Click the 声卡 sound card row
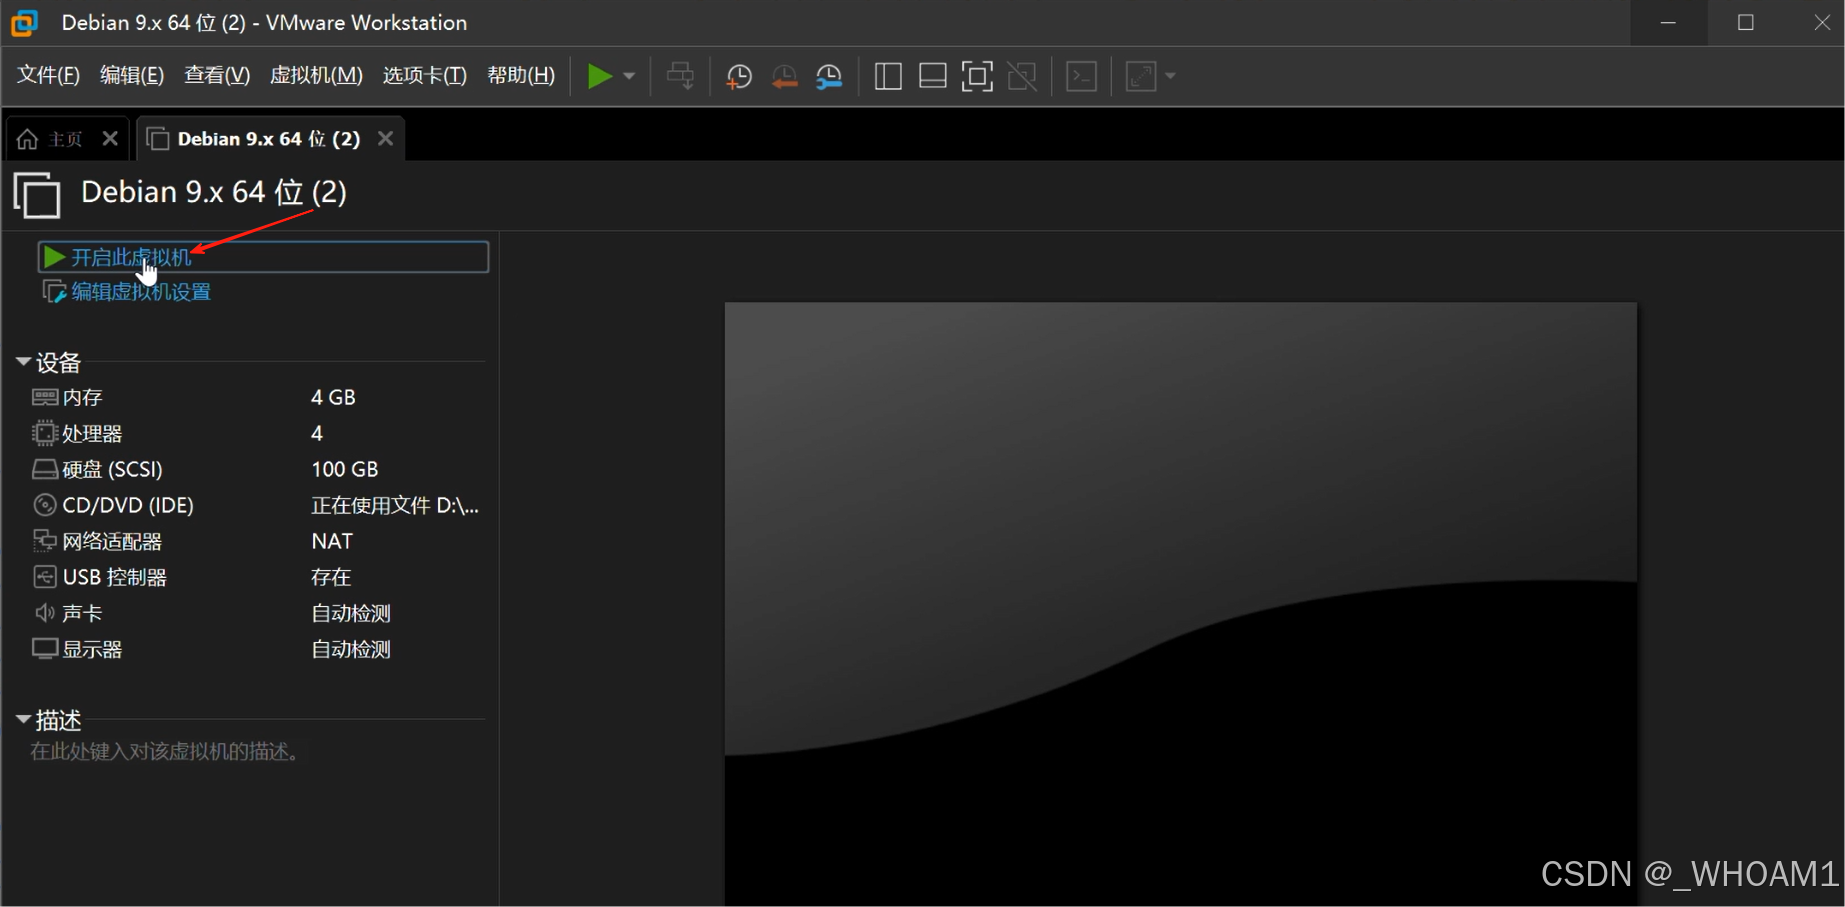This screenshot has height=907, width=1845. point(255,613)
